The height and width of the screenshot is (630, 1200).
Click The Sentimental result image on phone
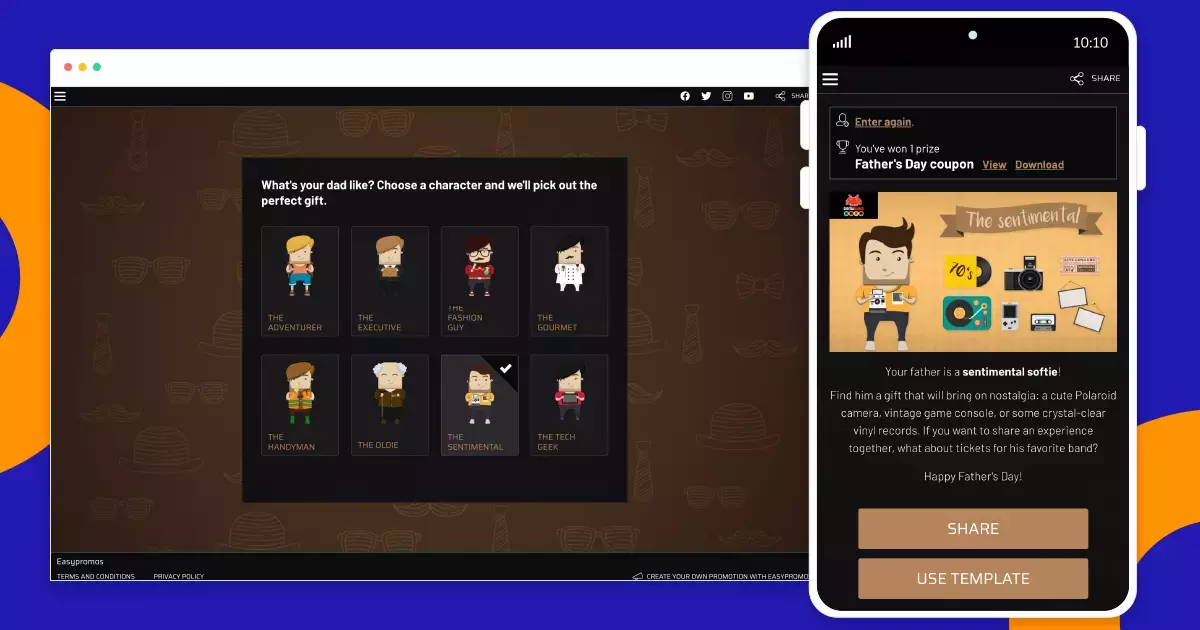click(x=973, y=272)
